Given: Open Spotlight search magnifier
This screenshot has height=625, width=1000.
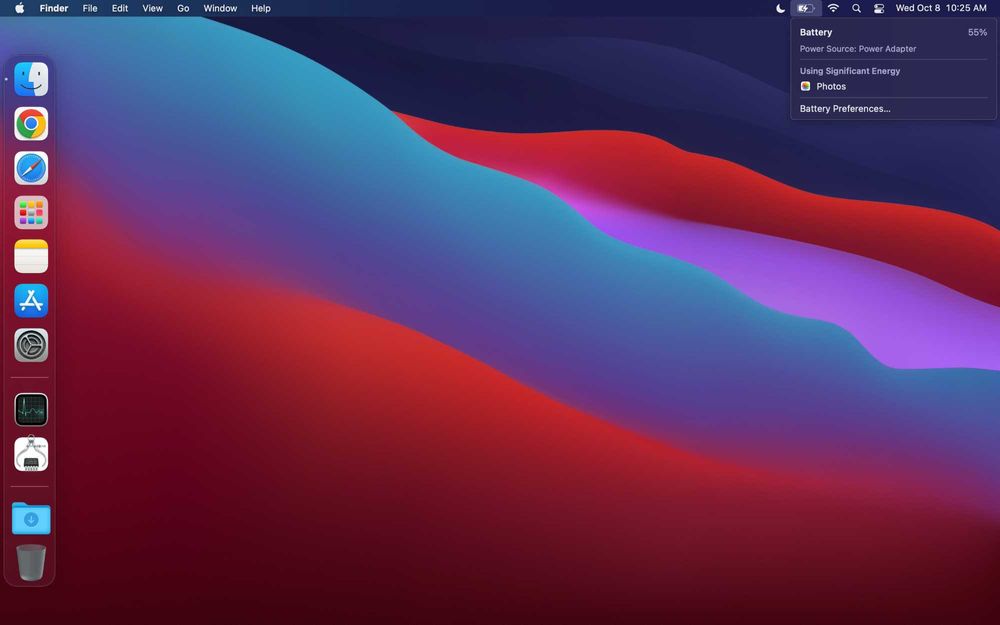Looking at the screenshot, I should tap(857, 8).
